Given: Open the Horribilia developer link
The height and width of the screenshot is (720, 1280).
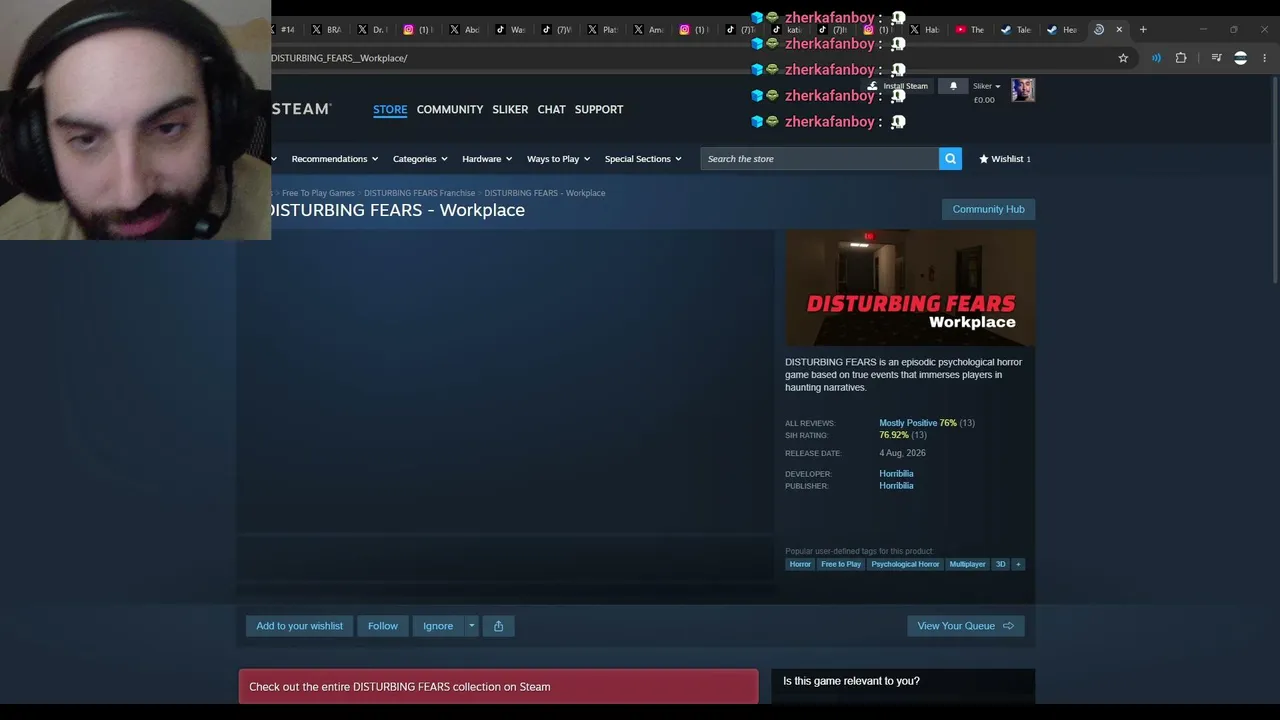Looking at the screenshot, I should coord(896,474).
